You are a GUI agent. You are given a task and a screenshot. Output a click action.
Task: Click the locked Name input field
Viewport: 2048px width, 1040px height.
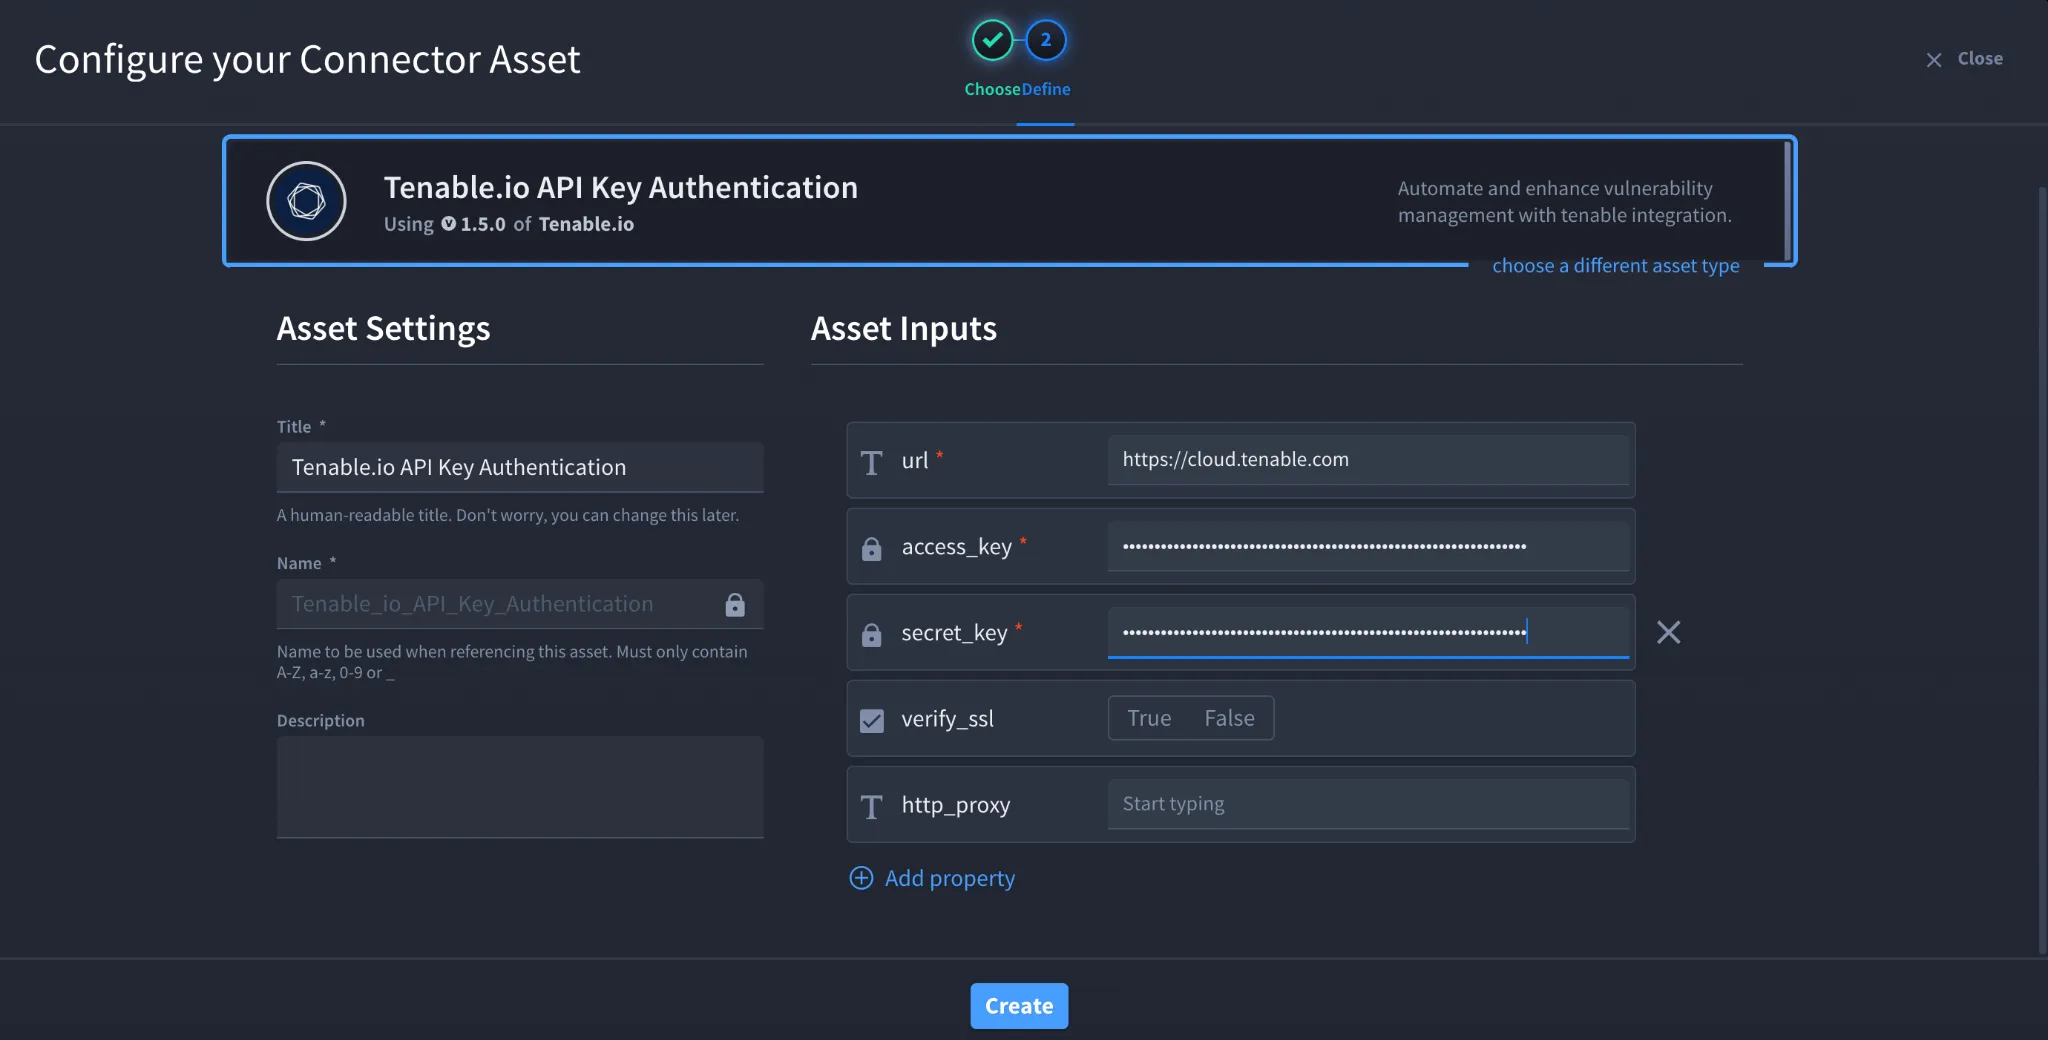point(520,604)
